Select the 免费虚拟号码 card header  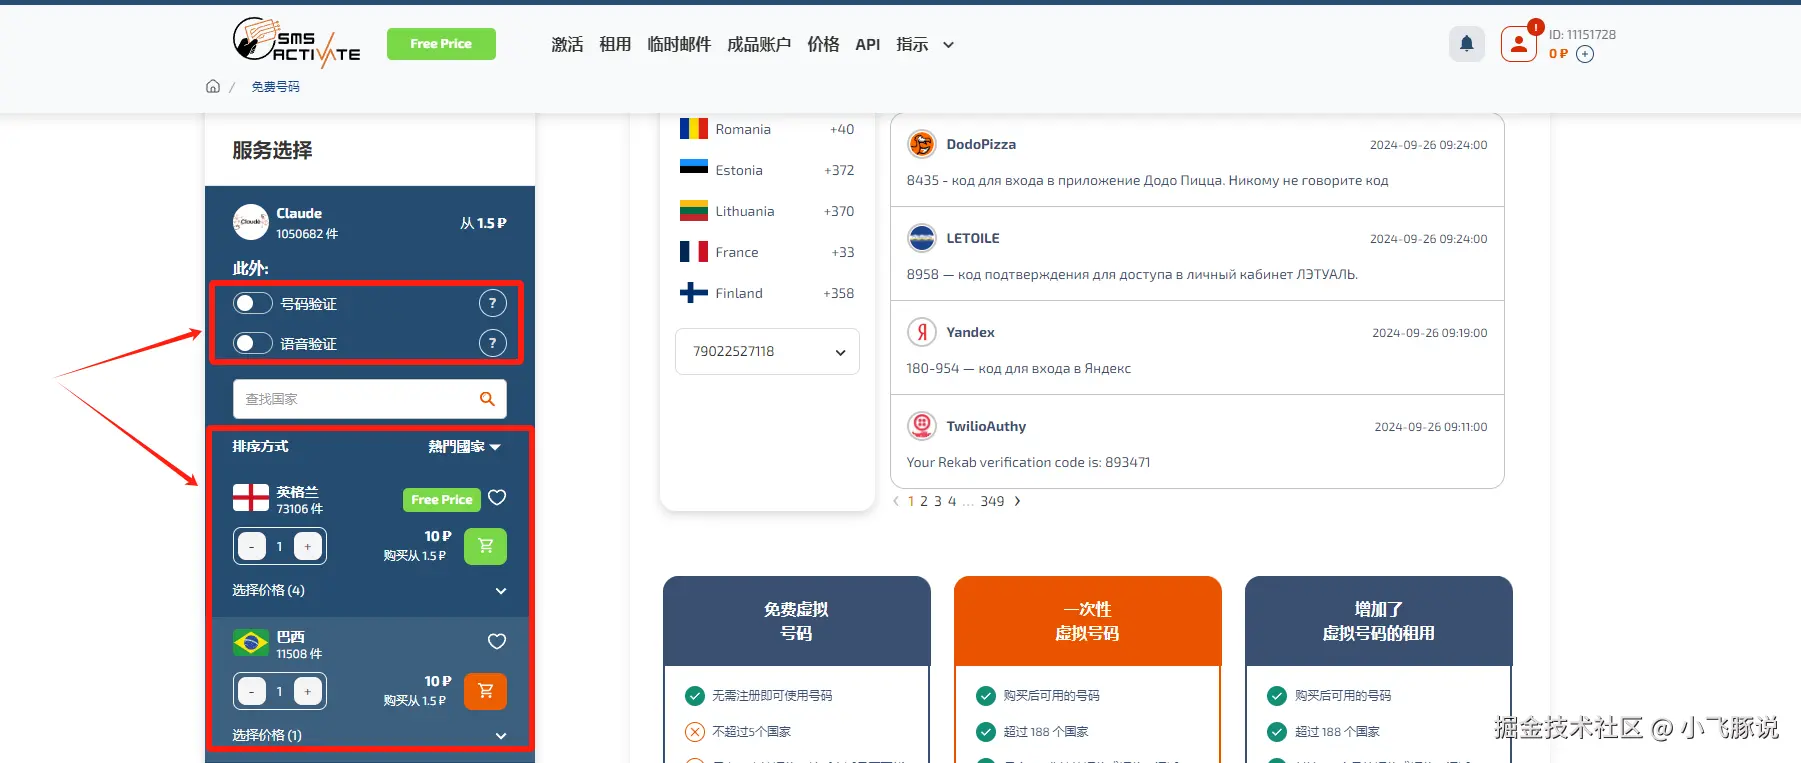click(796, 621)
